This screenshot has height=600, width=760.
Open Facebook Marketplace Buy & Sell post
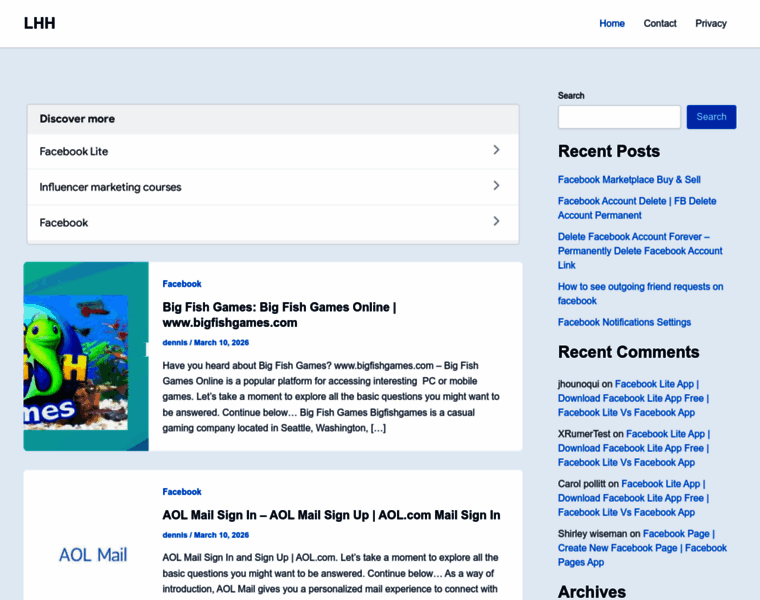coord(629,180)
